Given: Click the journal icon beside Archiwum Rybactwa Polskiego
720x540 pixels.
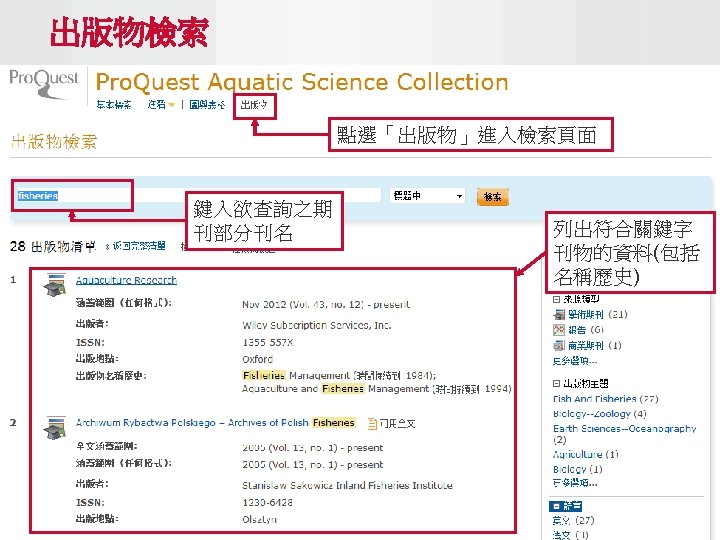Looking at the screenshot, I should tap(55, 428).
